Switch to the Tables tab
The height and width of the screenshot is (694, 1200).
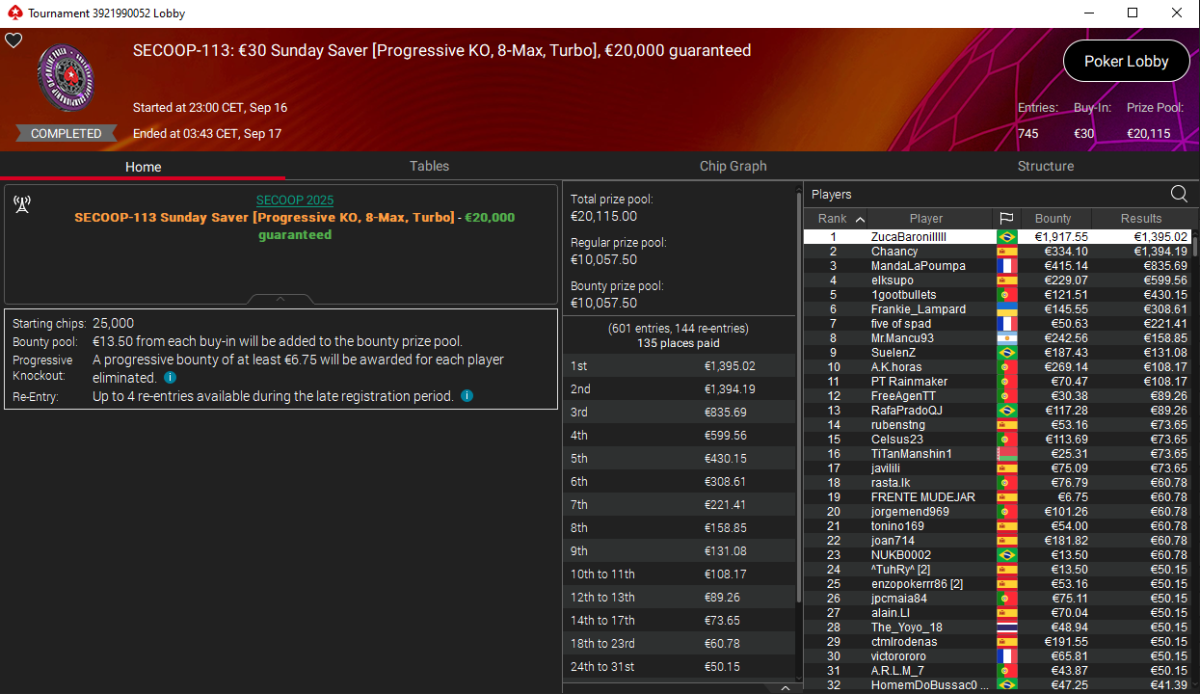coord(429,166)
